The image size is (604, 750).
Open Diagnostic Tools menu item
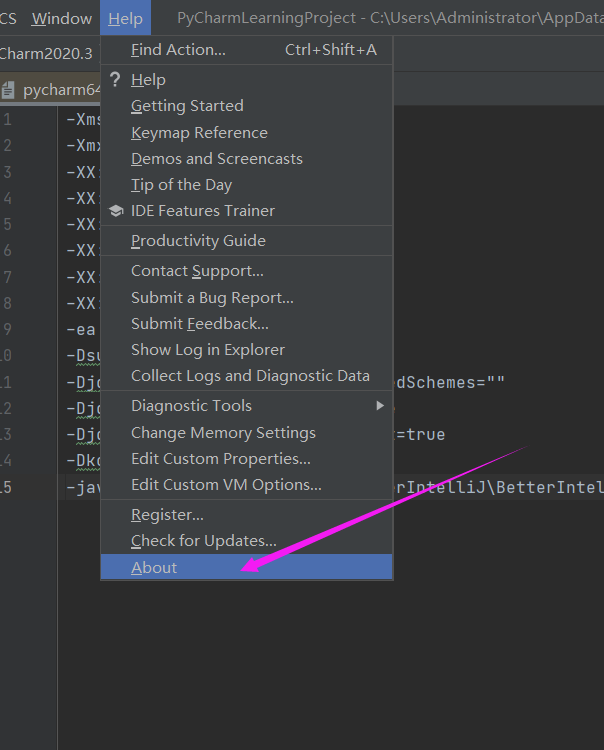[x=247, y=406]
